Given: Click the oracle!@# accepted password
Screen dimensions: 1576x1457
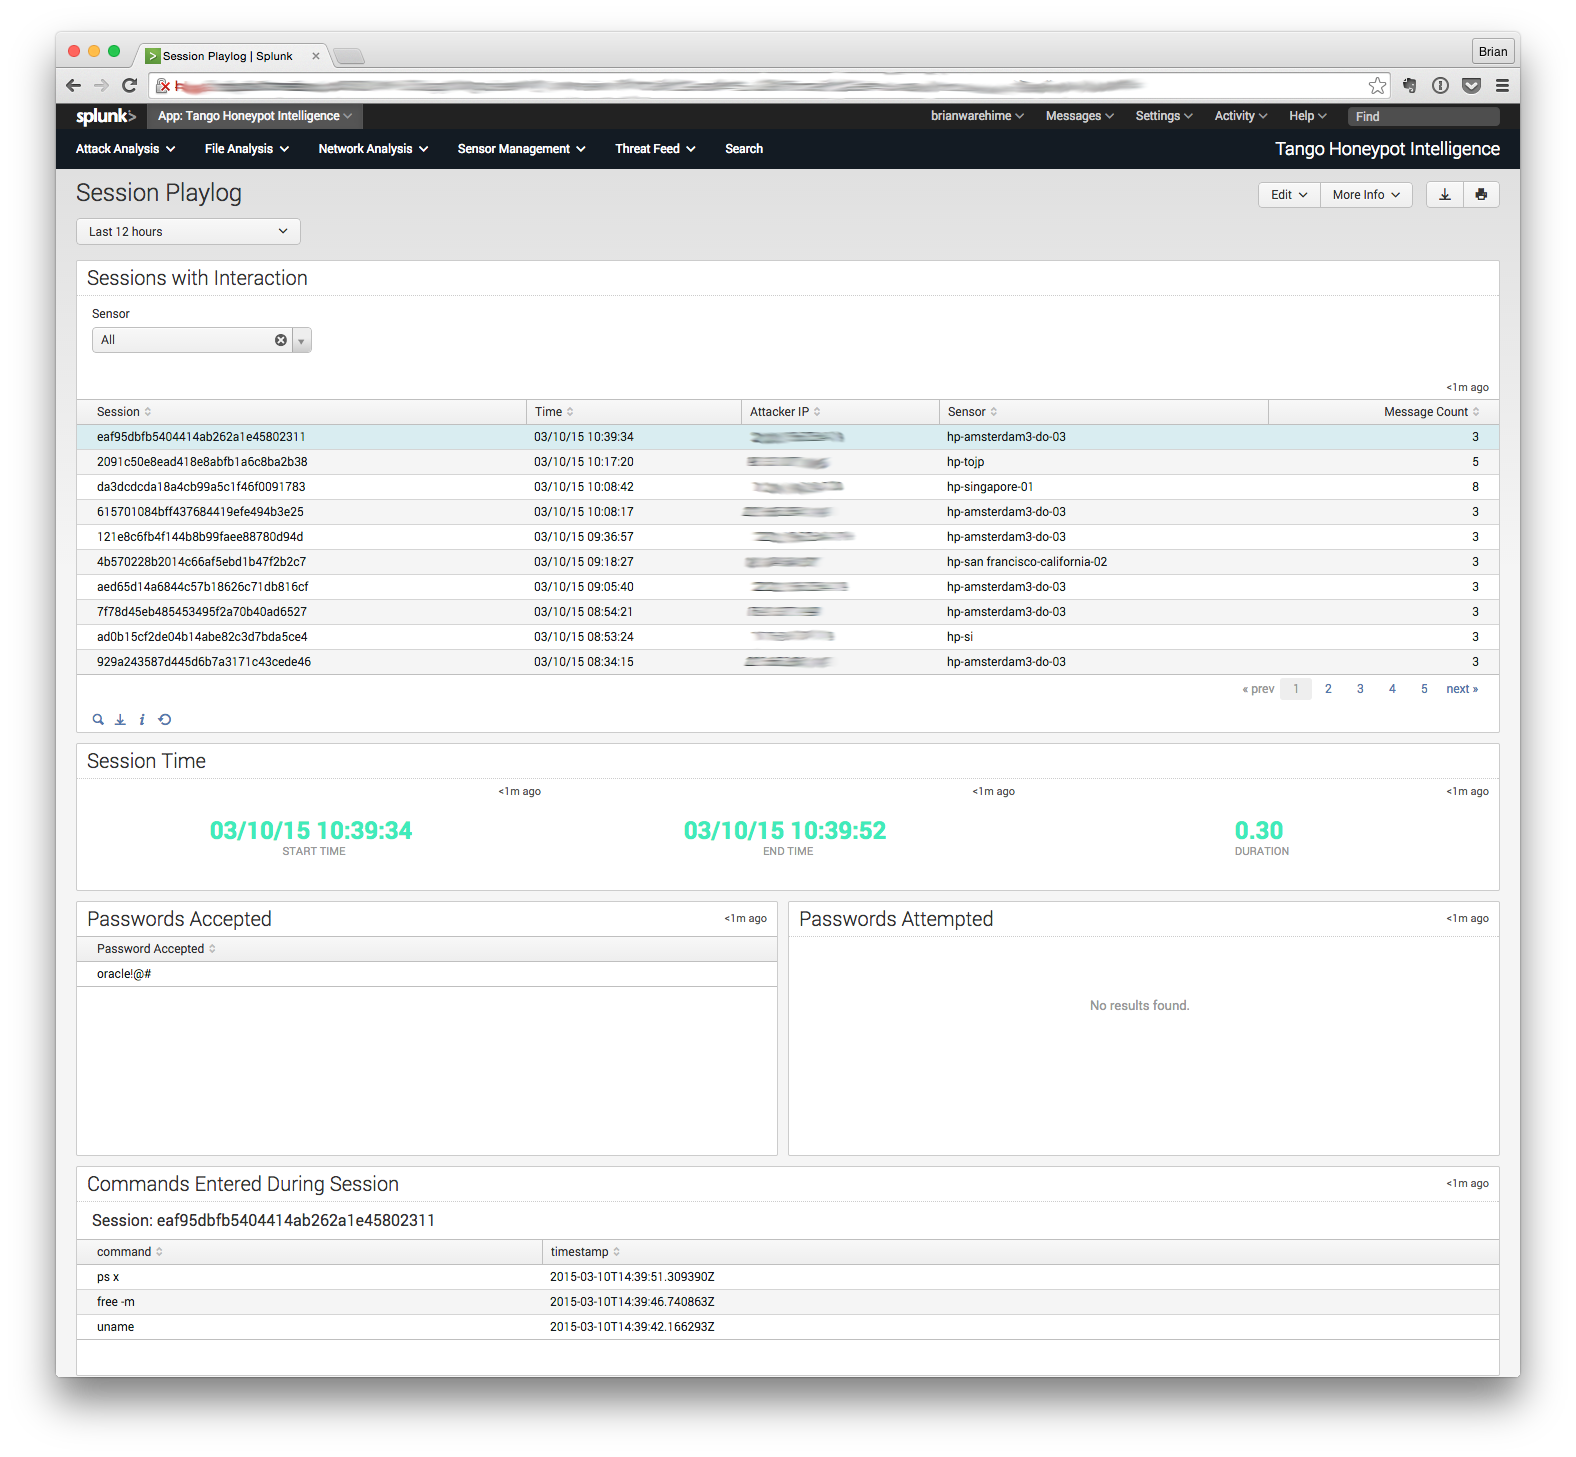Looking at the screenshot, I should [x=124, y=974].
